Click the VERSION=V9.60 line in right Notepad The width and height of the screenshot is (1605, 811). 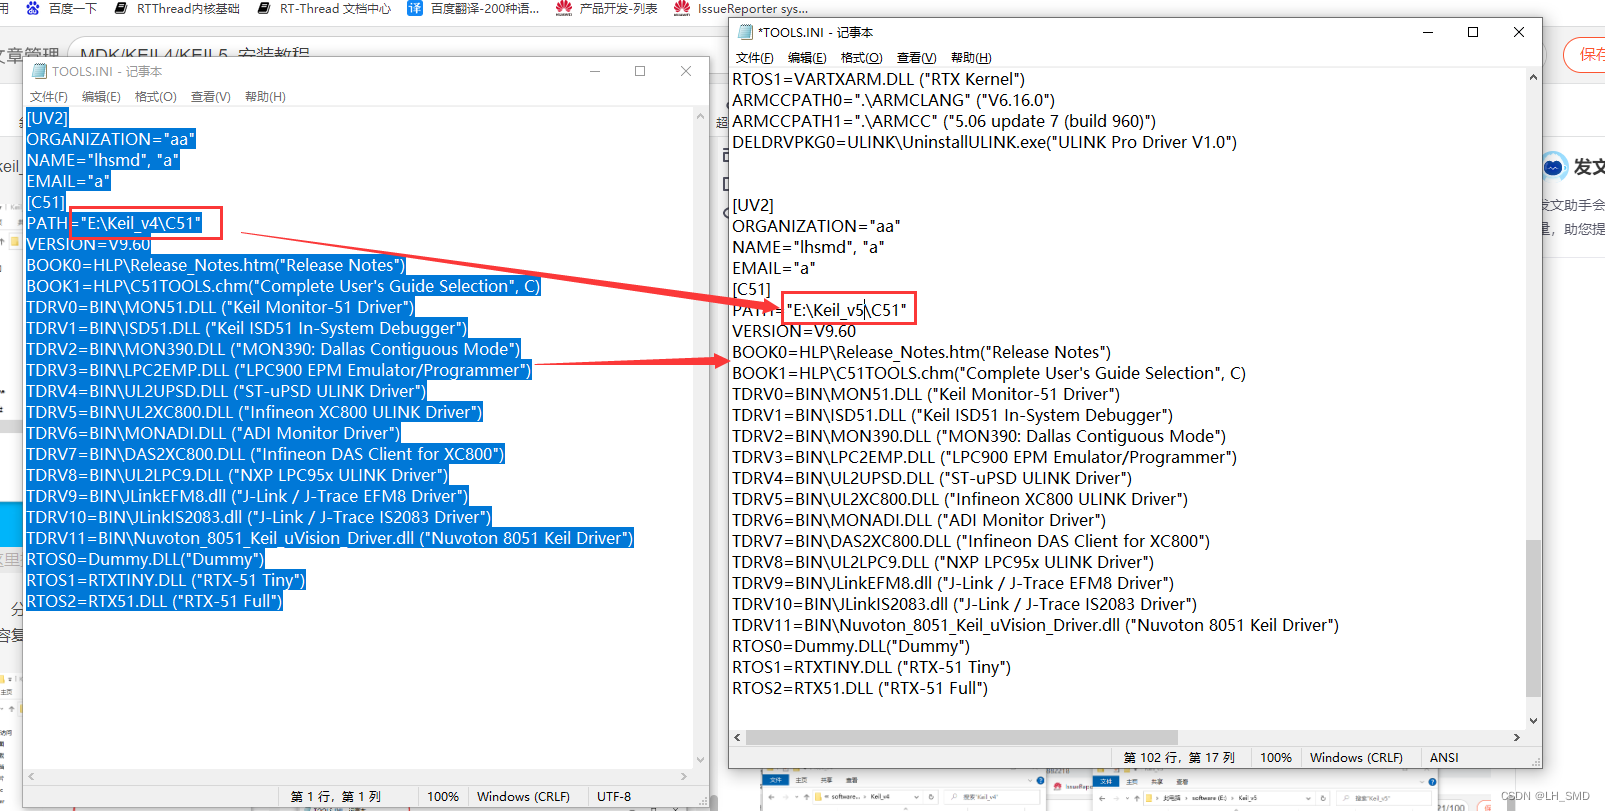pos(794,331)
